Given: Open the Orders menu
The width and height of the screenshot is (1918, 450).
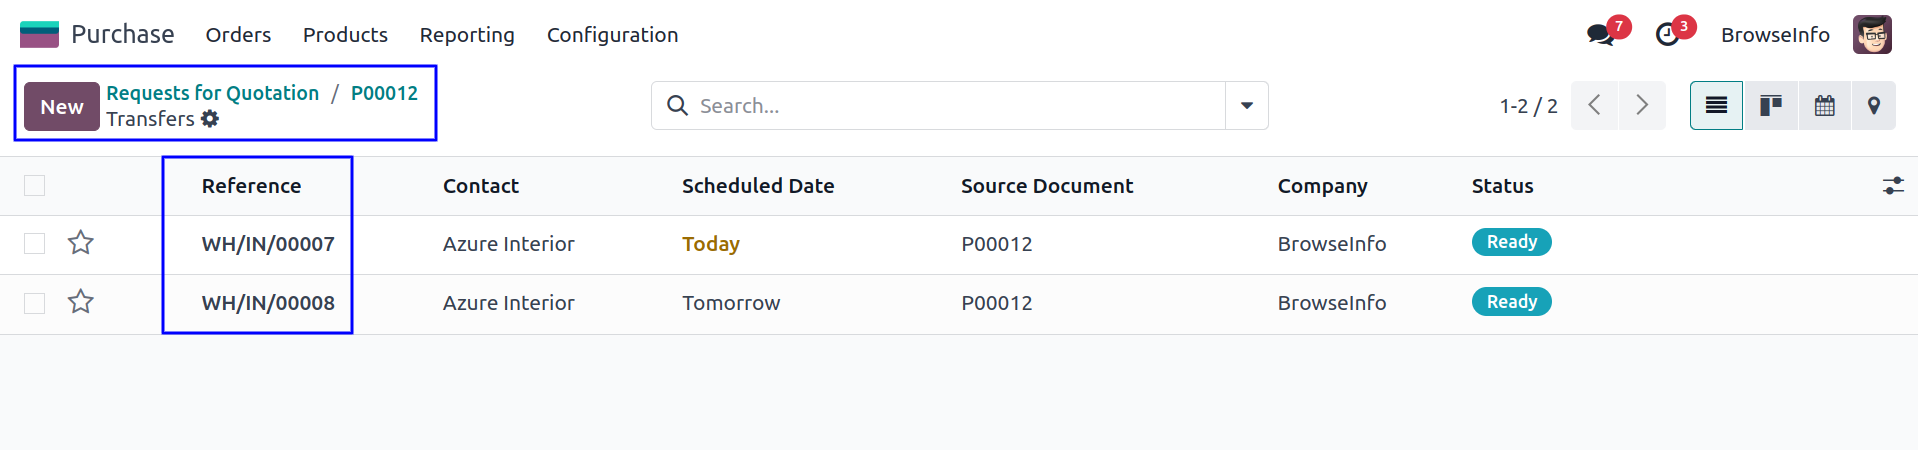Looking at the screenshot, I should (238, 35).
